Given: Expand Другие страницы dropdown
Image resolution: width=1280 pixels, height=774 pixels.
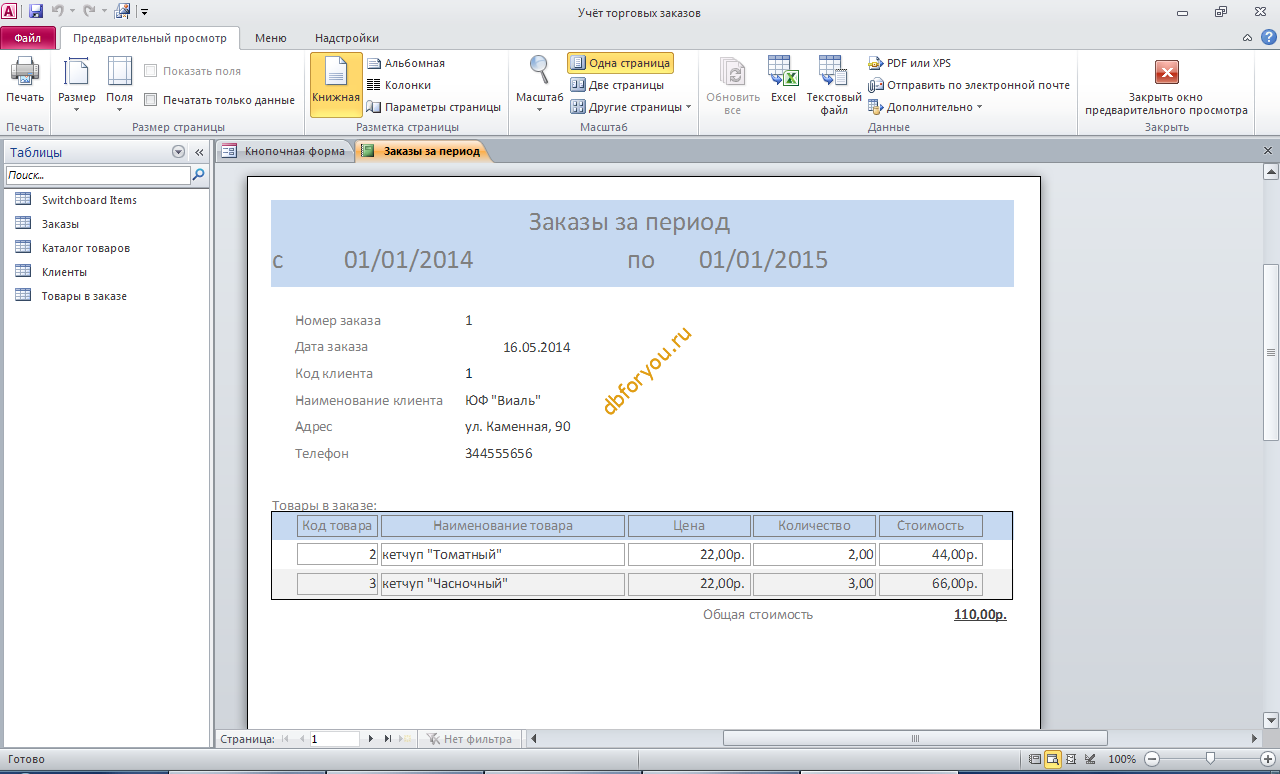Looking at the screenshot, I should pyautogui.click(x=631, y=107).
